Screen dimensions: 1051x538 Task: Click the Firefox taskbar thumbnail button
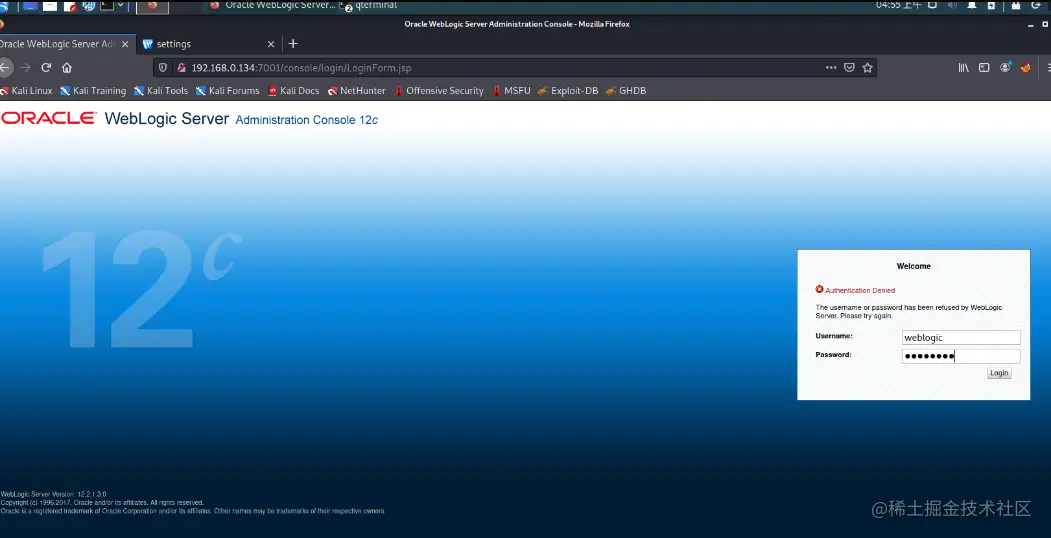coord(152,6)
